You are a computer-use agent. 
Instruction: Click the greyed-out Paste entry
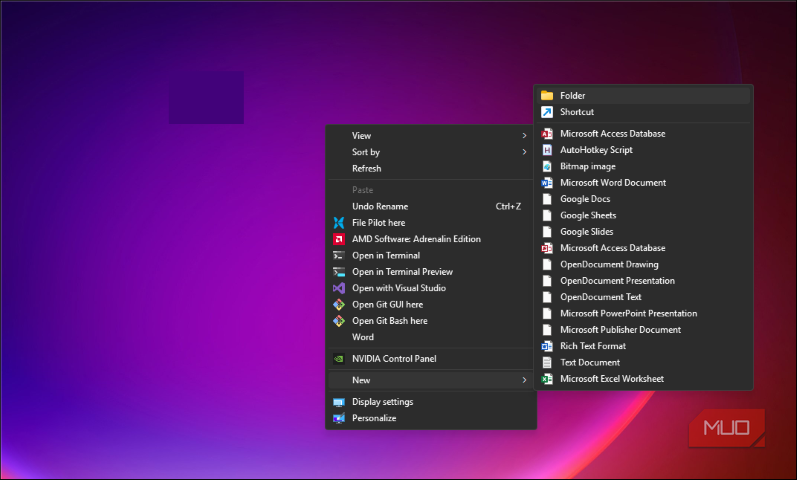click(431, 190)
